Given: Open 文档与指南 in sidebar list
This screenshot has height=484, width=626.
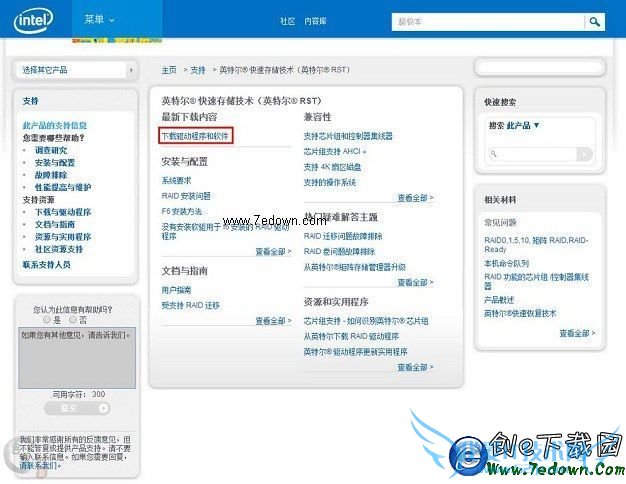Looking at the screenshot, I should [55, 225].
